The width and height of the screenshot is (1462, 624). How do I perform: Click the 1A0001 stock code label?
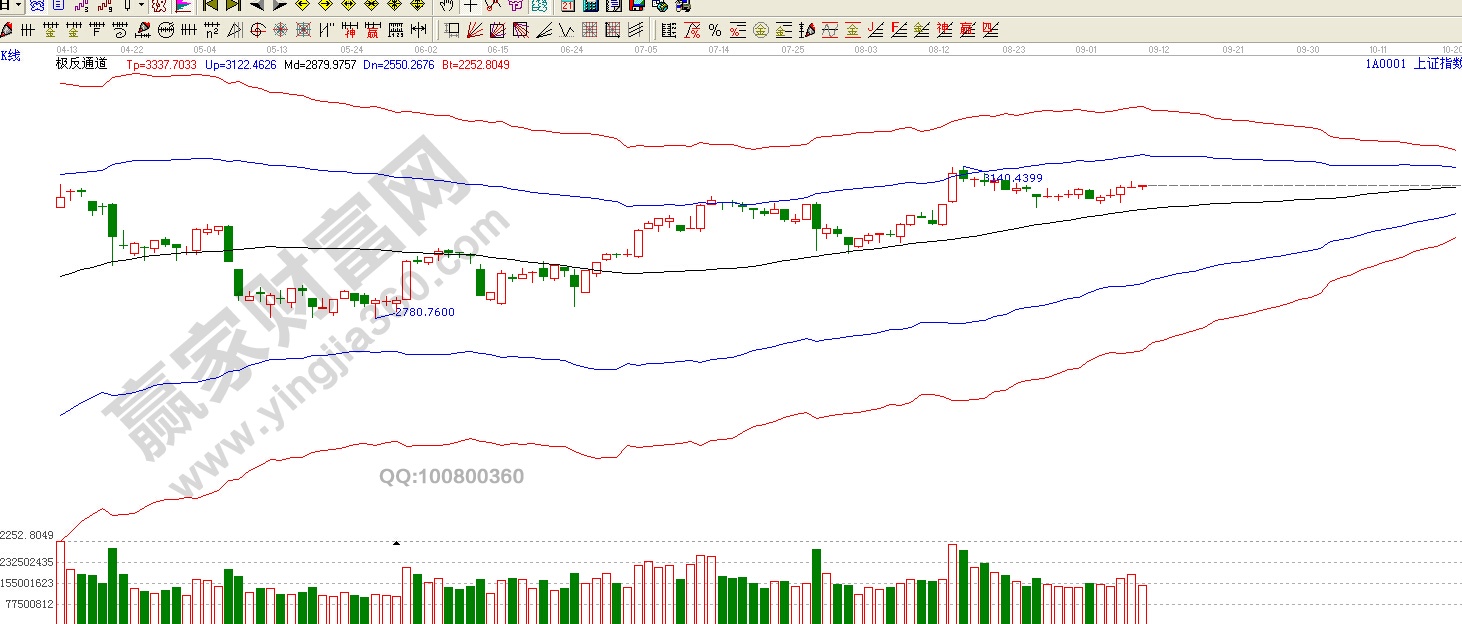pos(1385,63)
